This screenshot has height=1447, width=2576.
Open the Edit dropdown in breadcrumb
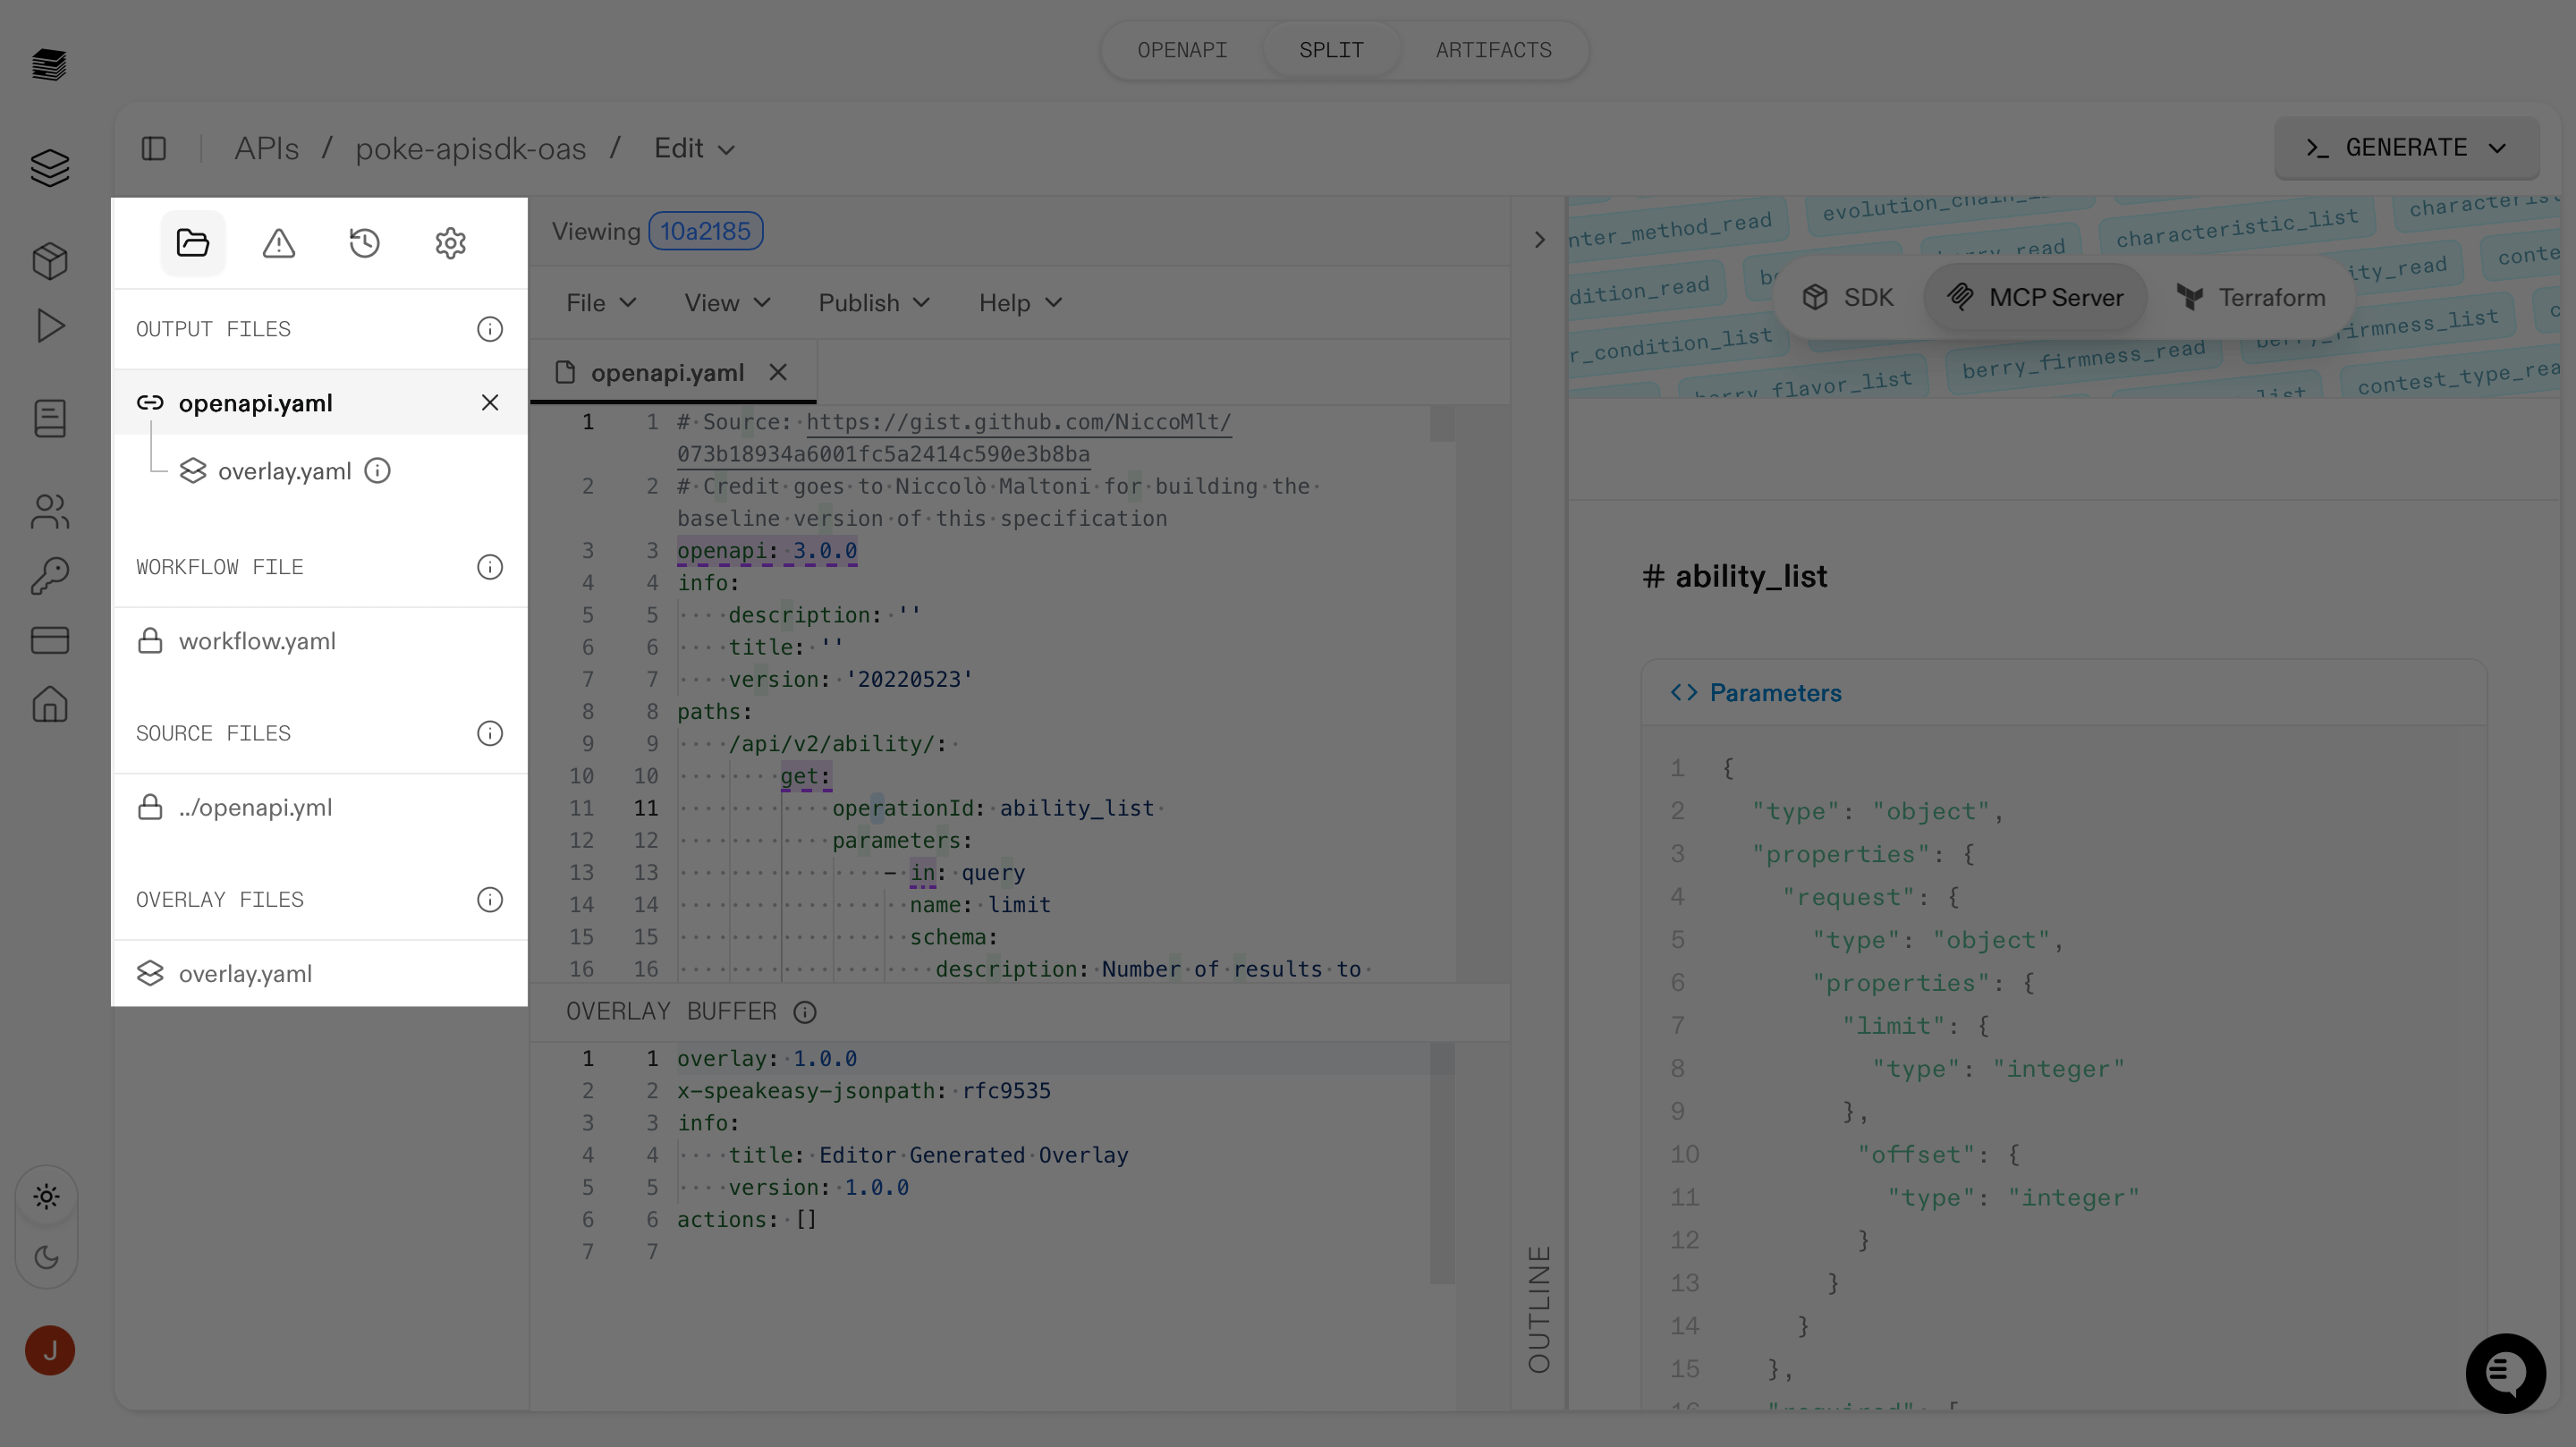pyautogui.click(x=694, y=148)
